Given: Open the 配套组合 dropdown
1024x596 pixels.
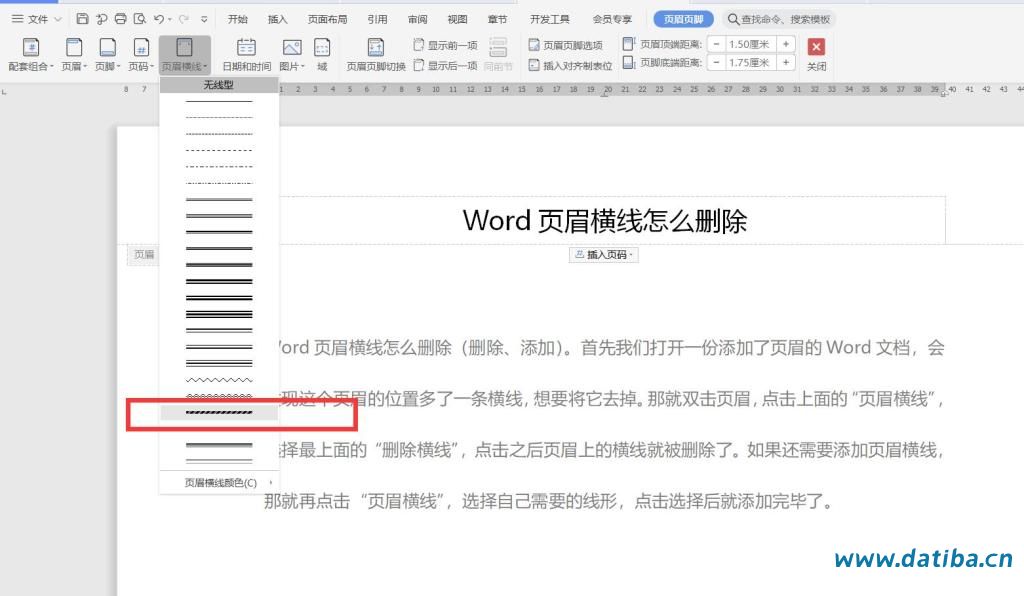Looking at the screenshot, I should [x=31, y=54].
